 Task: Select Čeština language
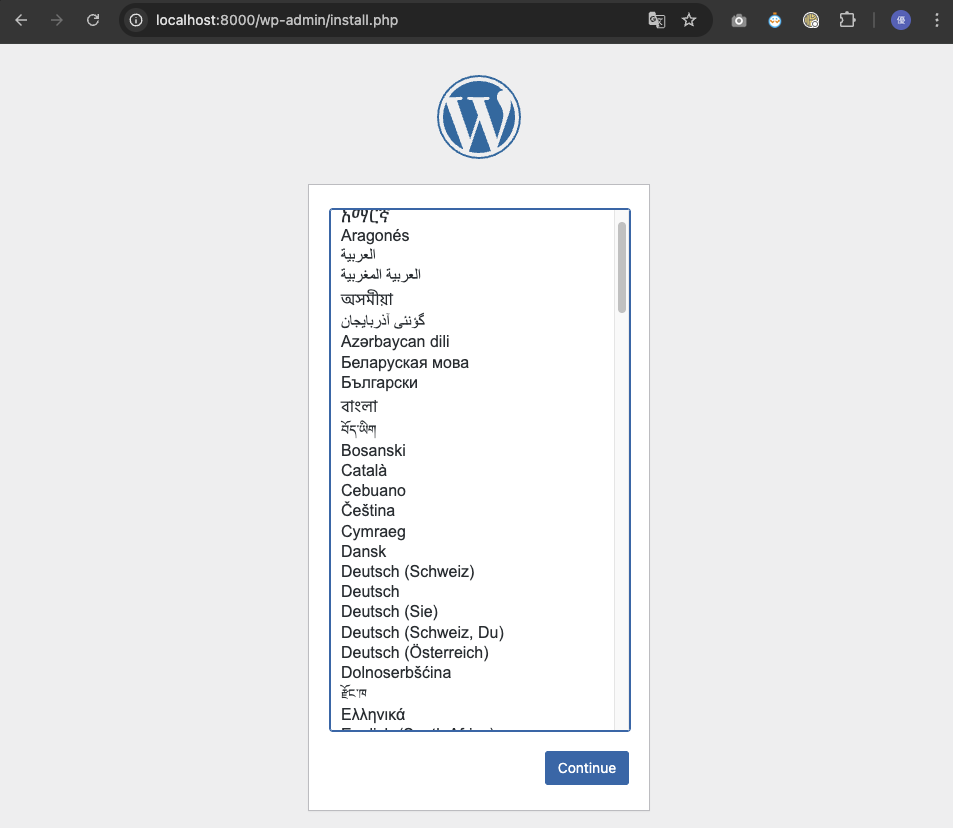[472, 511]
